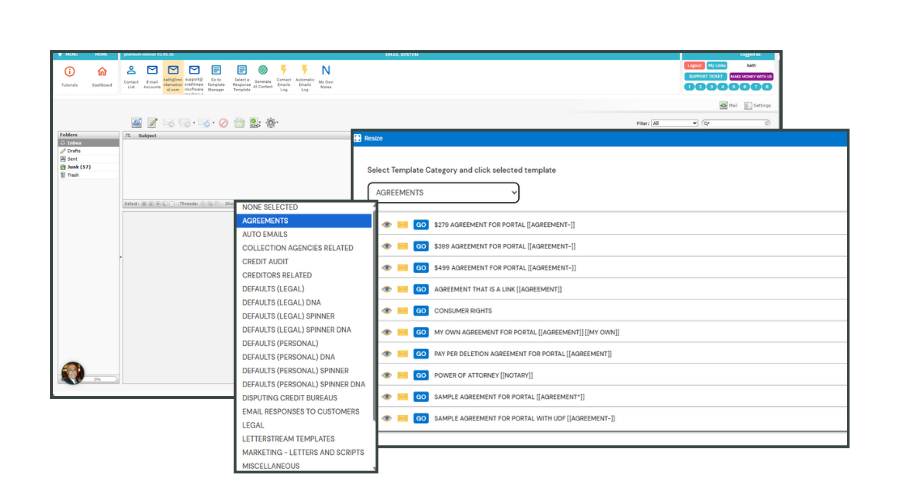Go to the Dashboard home icon

click(102, 72)
